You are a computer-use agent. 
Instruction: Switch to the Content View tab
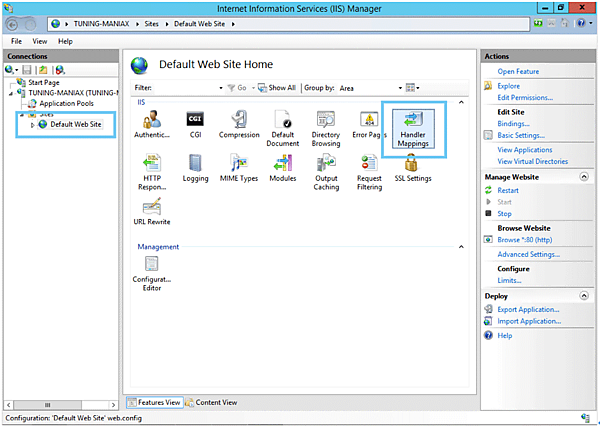tap(211, 402)
